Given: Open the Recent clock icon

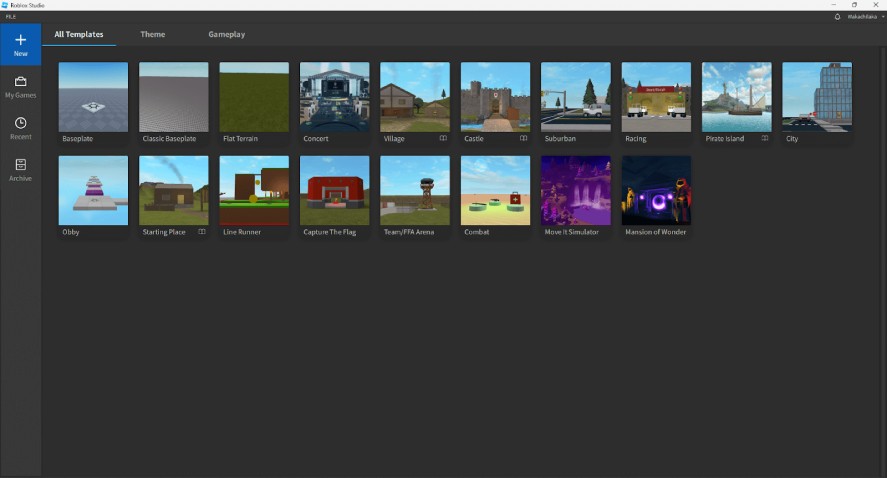Looking at the screenshot, I should (x=20, y=123).
